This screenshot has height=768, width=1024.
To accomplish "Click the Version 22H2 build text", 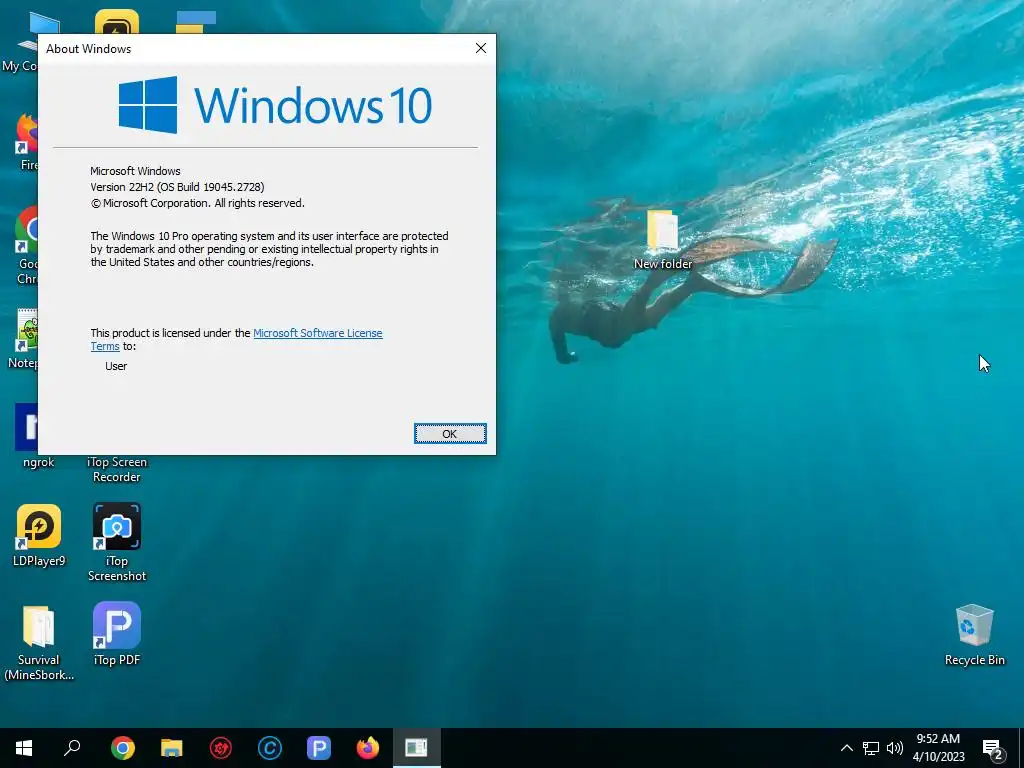I will point(177,187).
